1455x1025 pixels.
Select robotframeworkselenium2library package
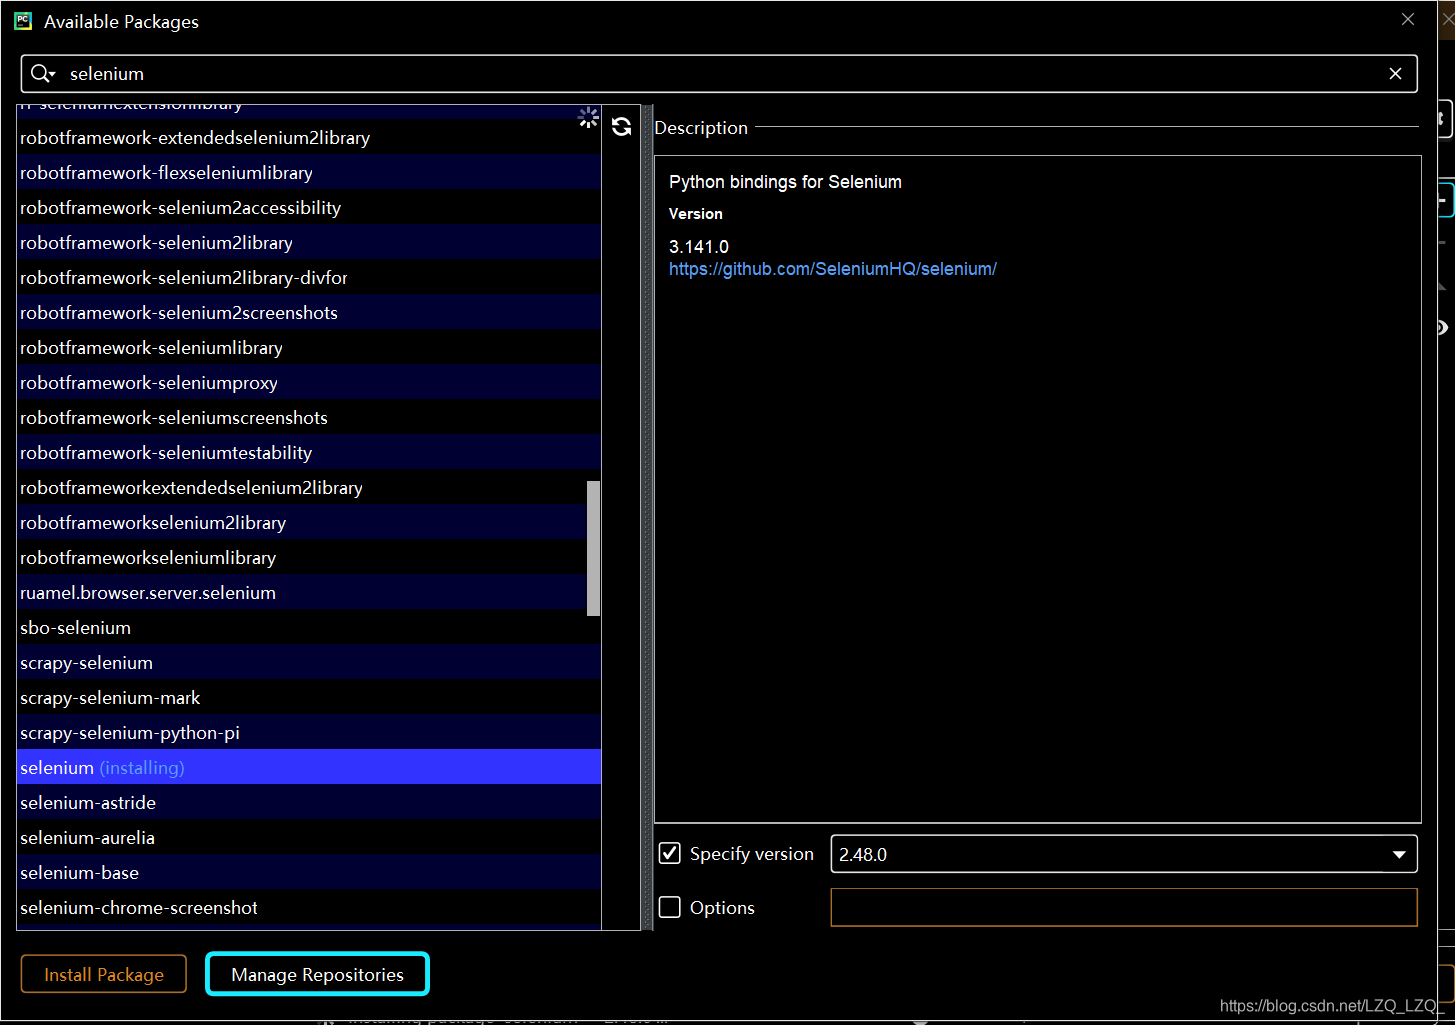(309, 522)
